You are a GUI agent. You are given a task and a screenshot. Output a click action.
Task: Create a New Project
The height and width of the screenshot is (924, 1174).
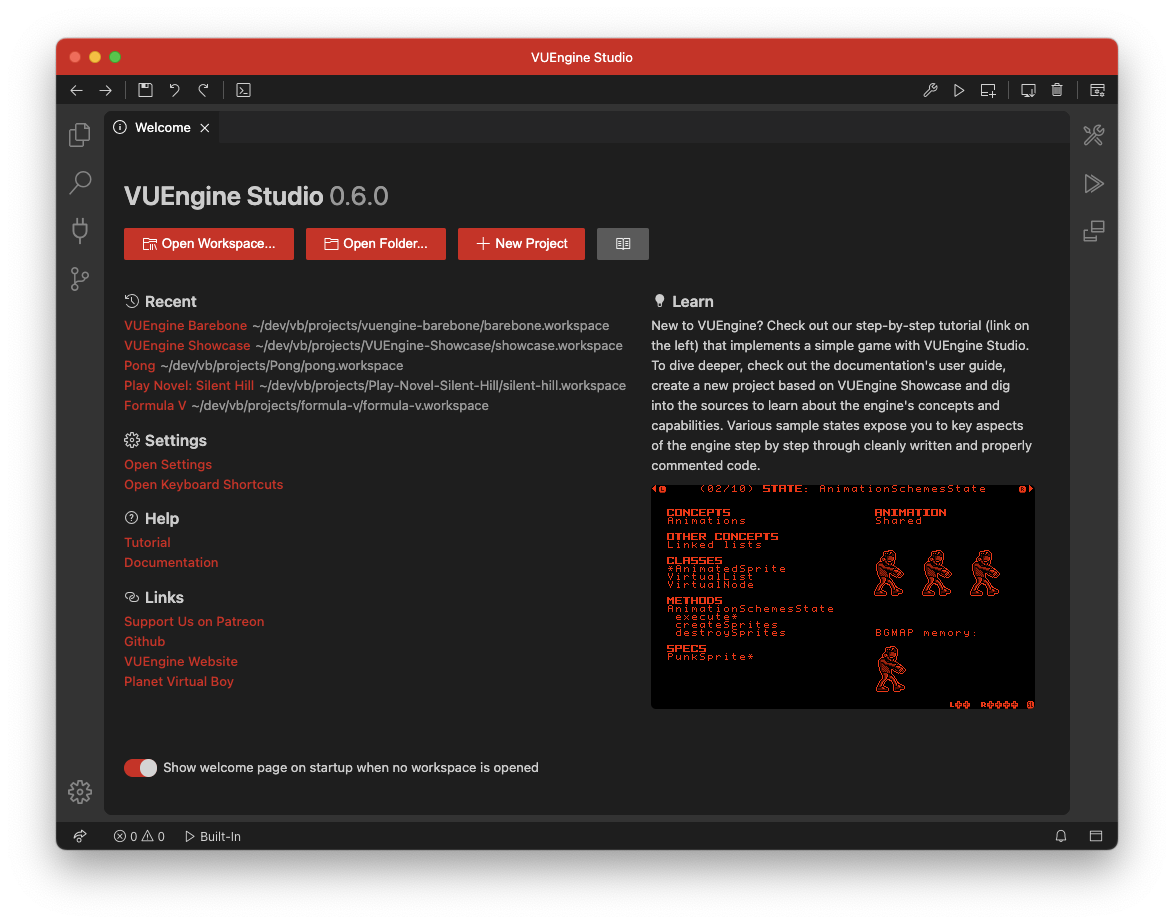click(x=521, y=244)
